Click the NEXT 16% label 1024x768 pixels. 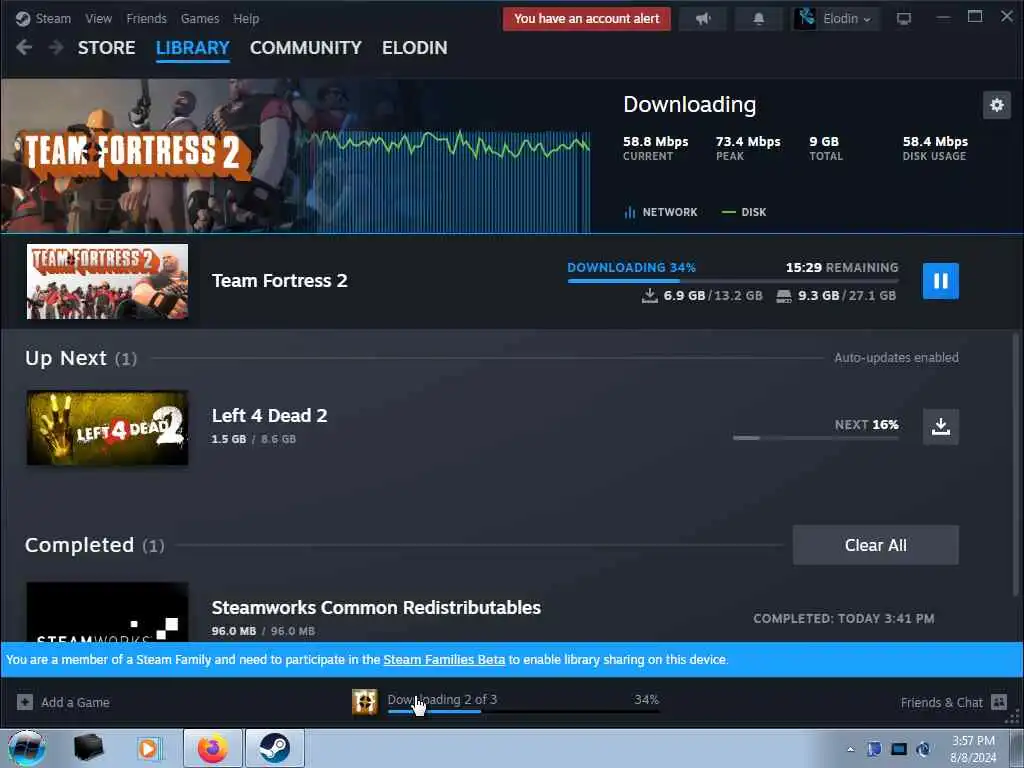click(867, 424)
